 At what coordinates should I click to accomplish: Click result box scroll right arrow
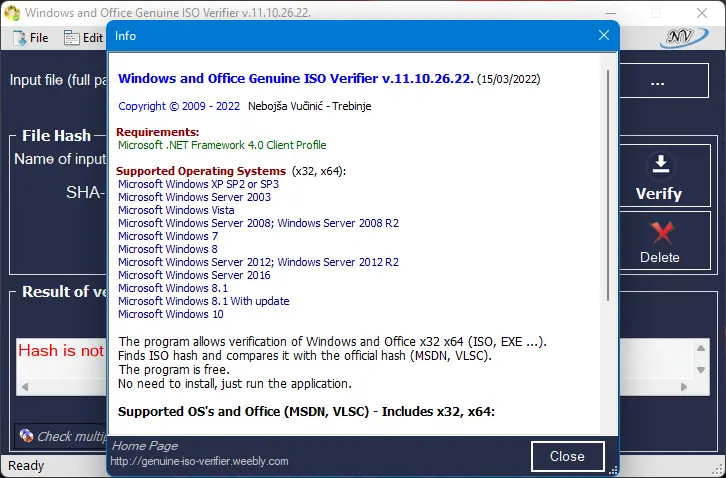[684, 387]
